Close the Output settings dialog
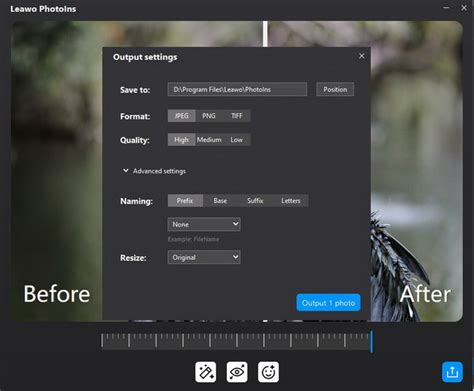This screenshot has width=474, height=391. point(362,56)
